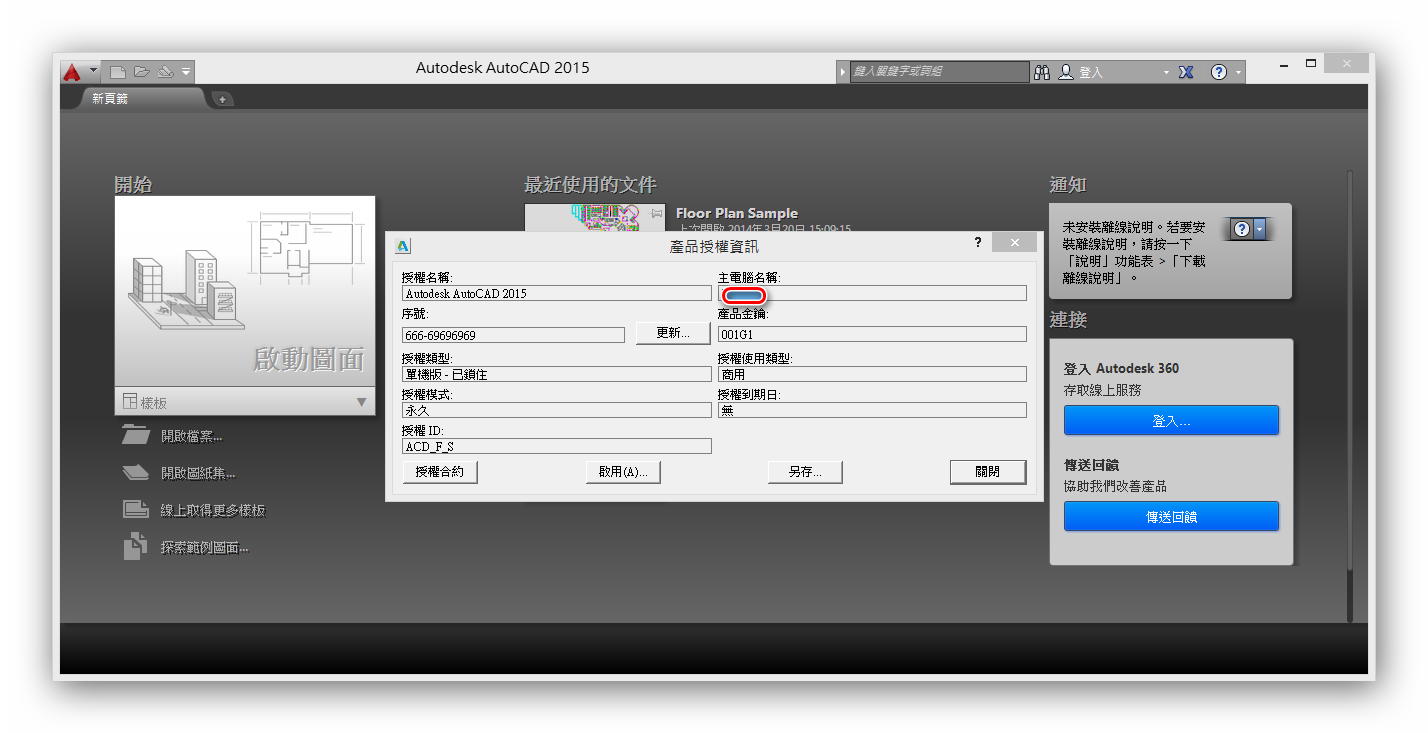1428x733 pixels.
Task: Click the Autodesk icon in license dialog title bar
Action: (403, 246)
